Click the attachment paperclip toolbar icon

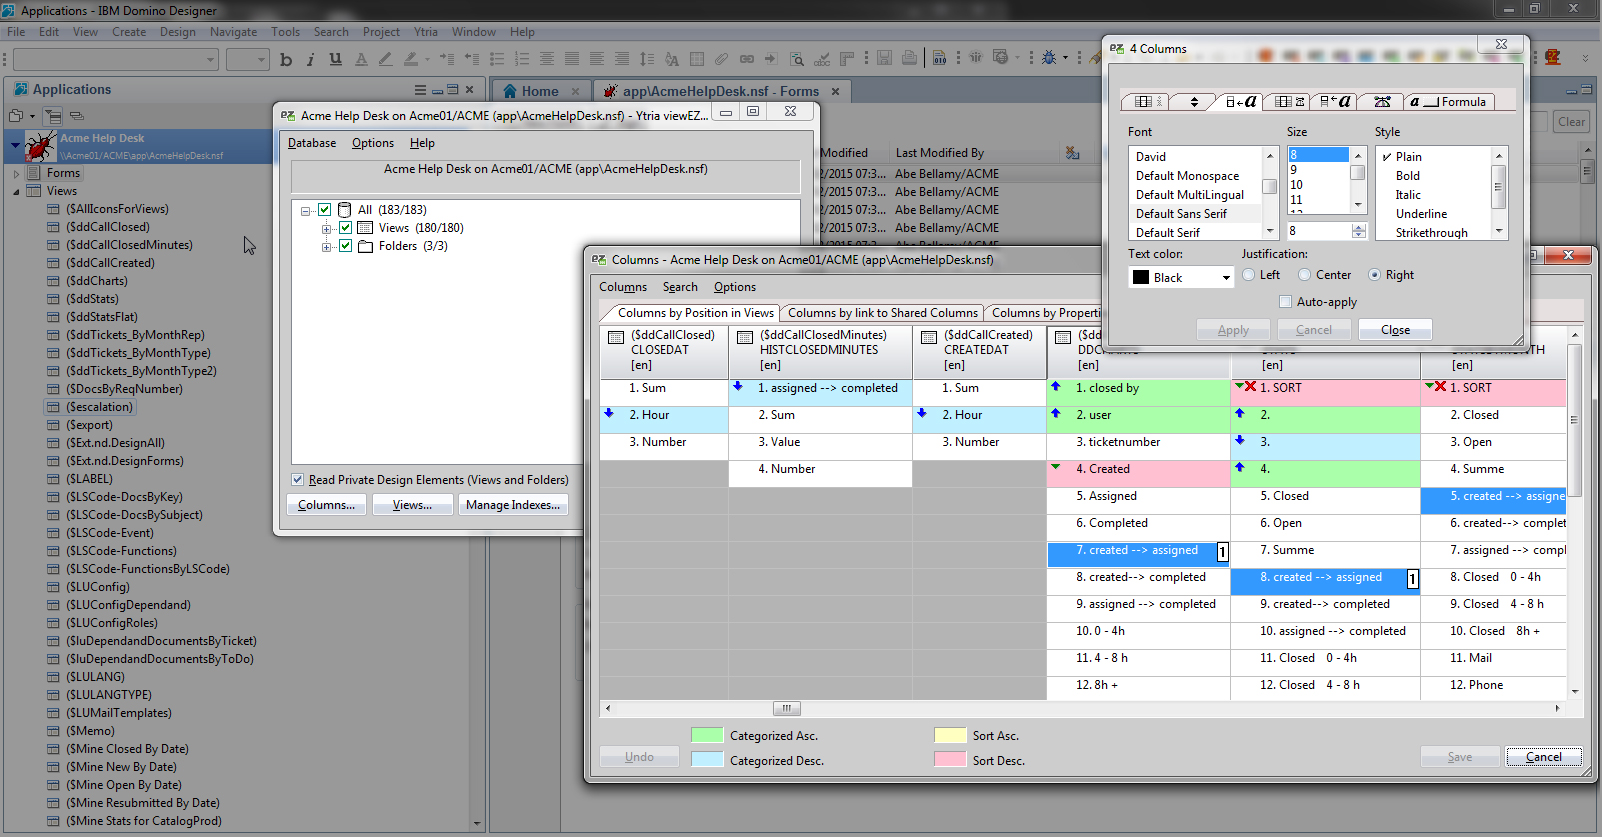(722, 59)
